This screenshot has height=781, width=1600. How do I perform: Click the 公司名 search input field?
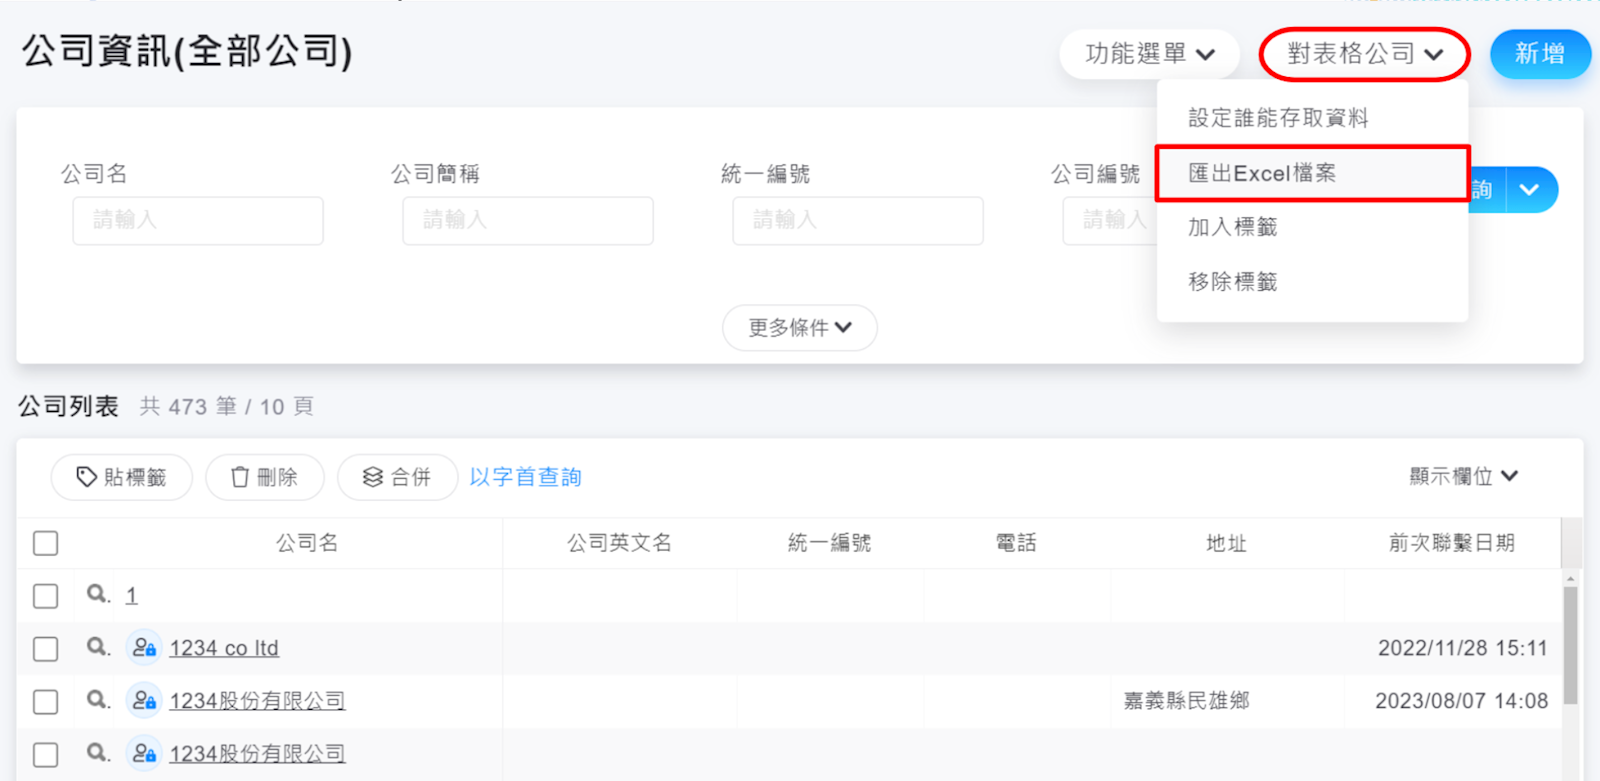click(x=198, y=220)
